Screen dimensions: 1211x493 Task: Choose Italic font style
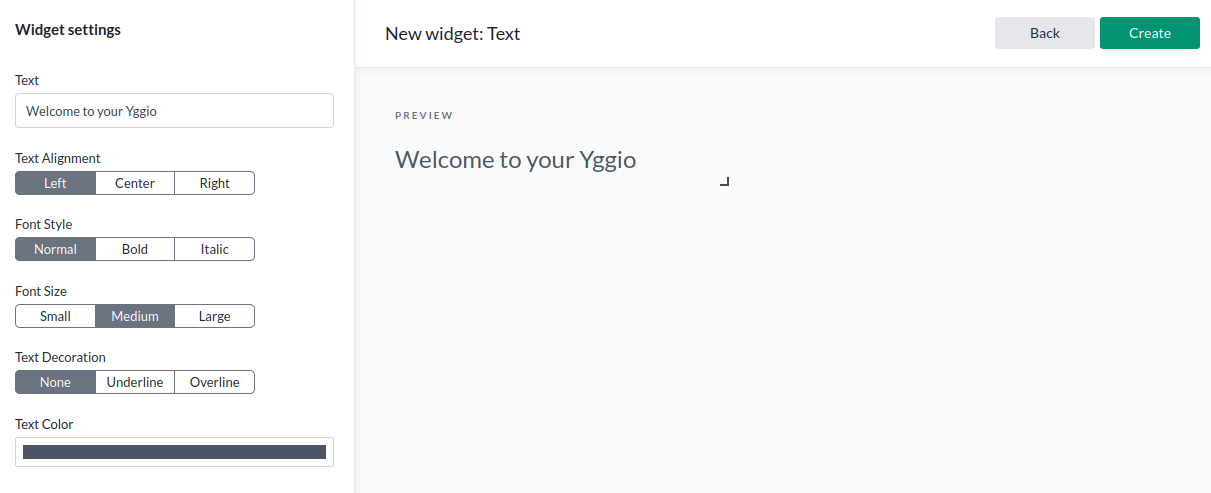pyautogui.click(x=214, y=249)
